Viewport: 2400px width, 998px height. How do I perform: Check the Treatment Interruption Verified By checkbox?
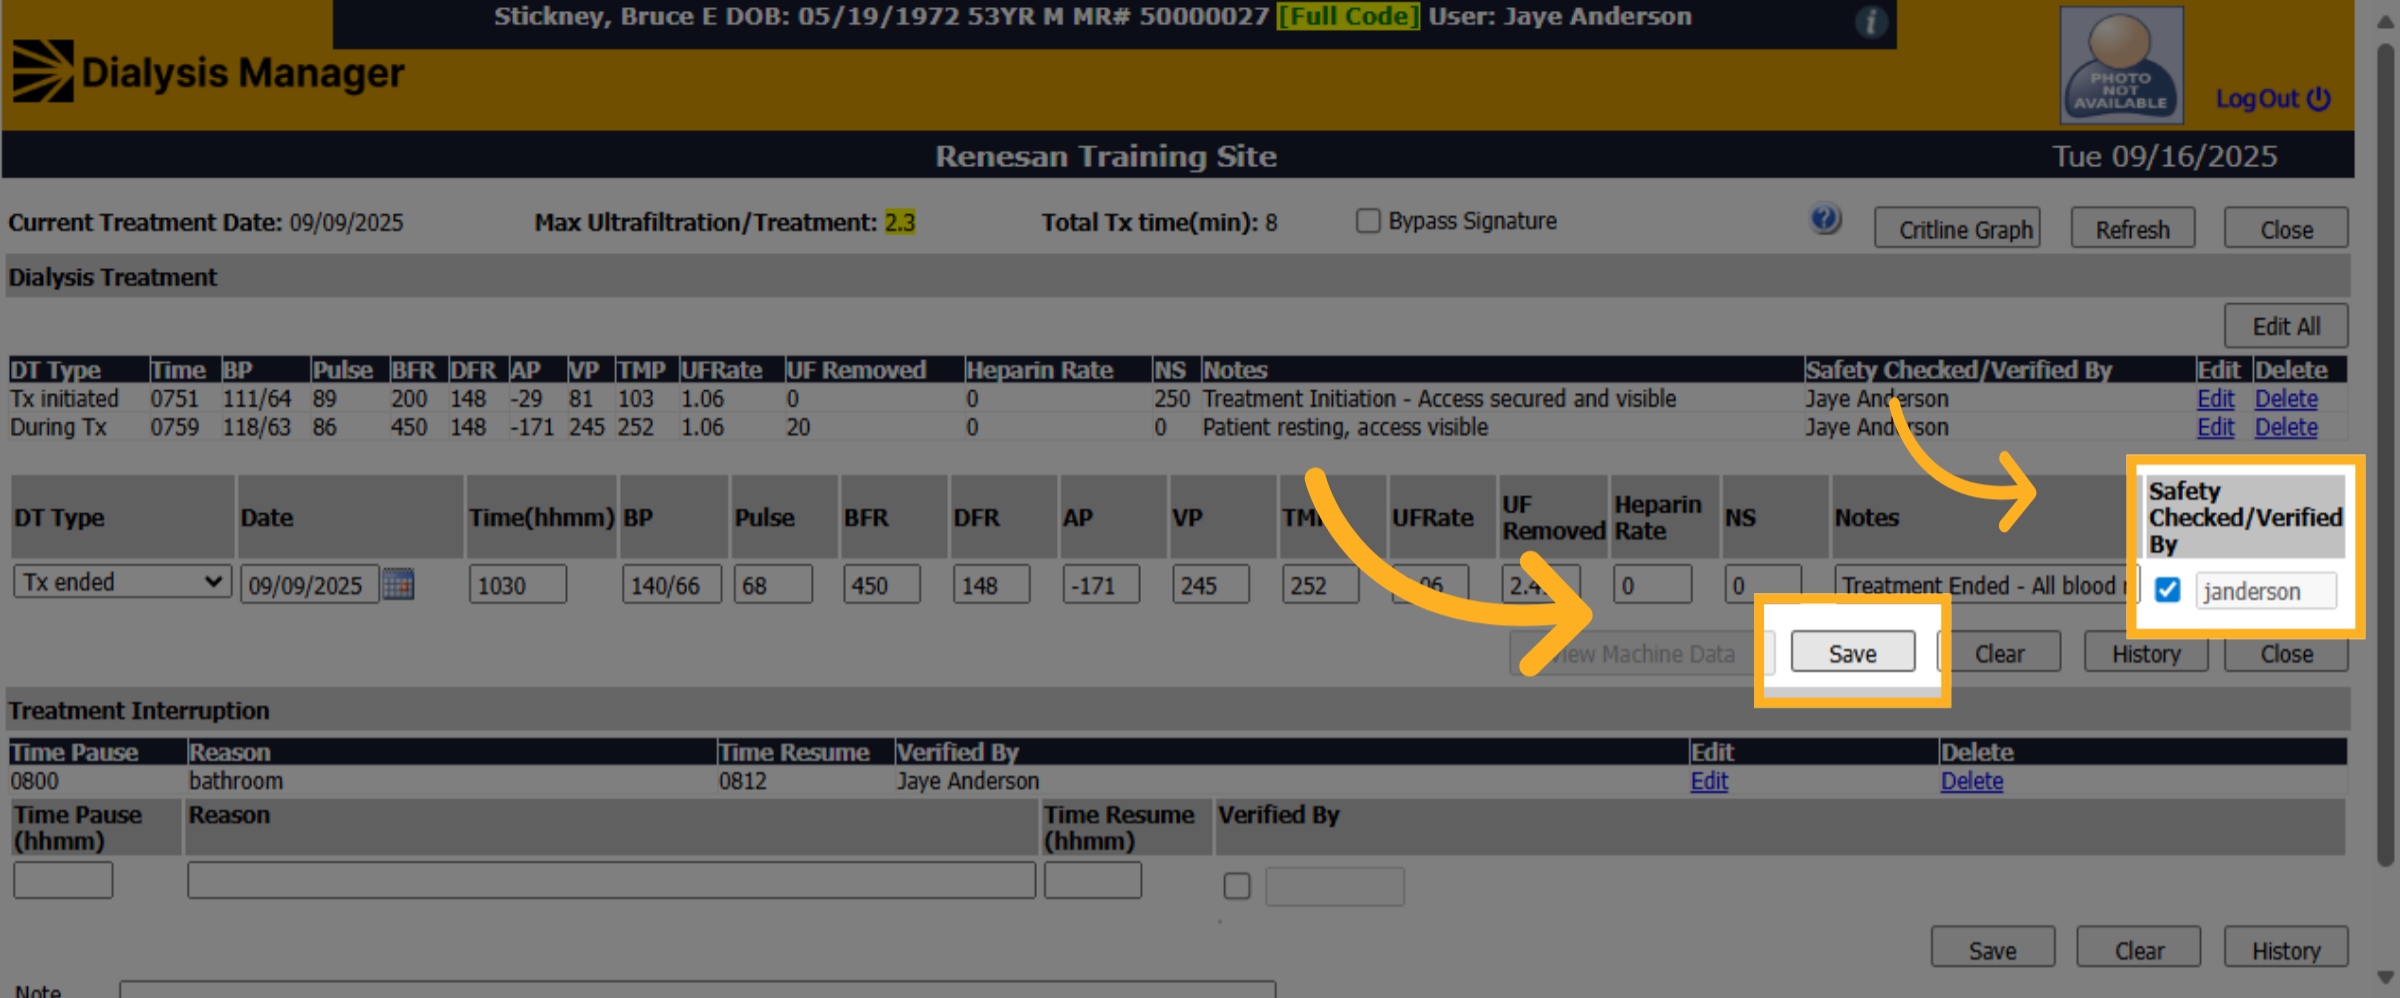[1236, 885]
